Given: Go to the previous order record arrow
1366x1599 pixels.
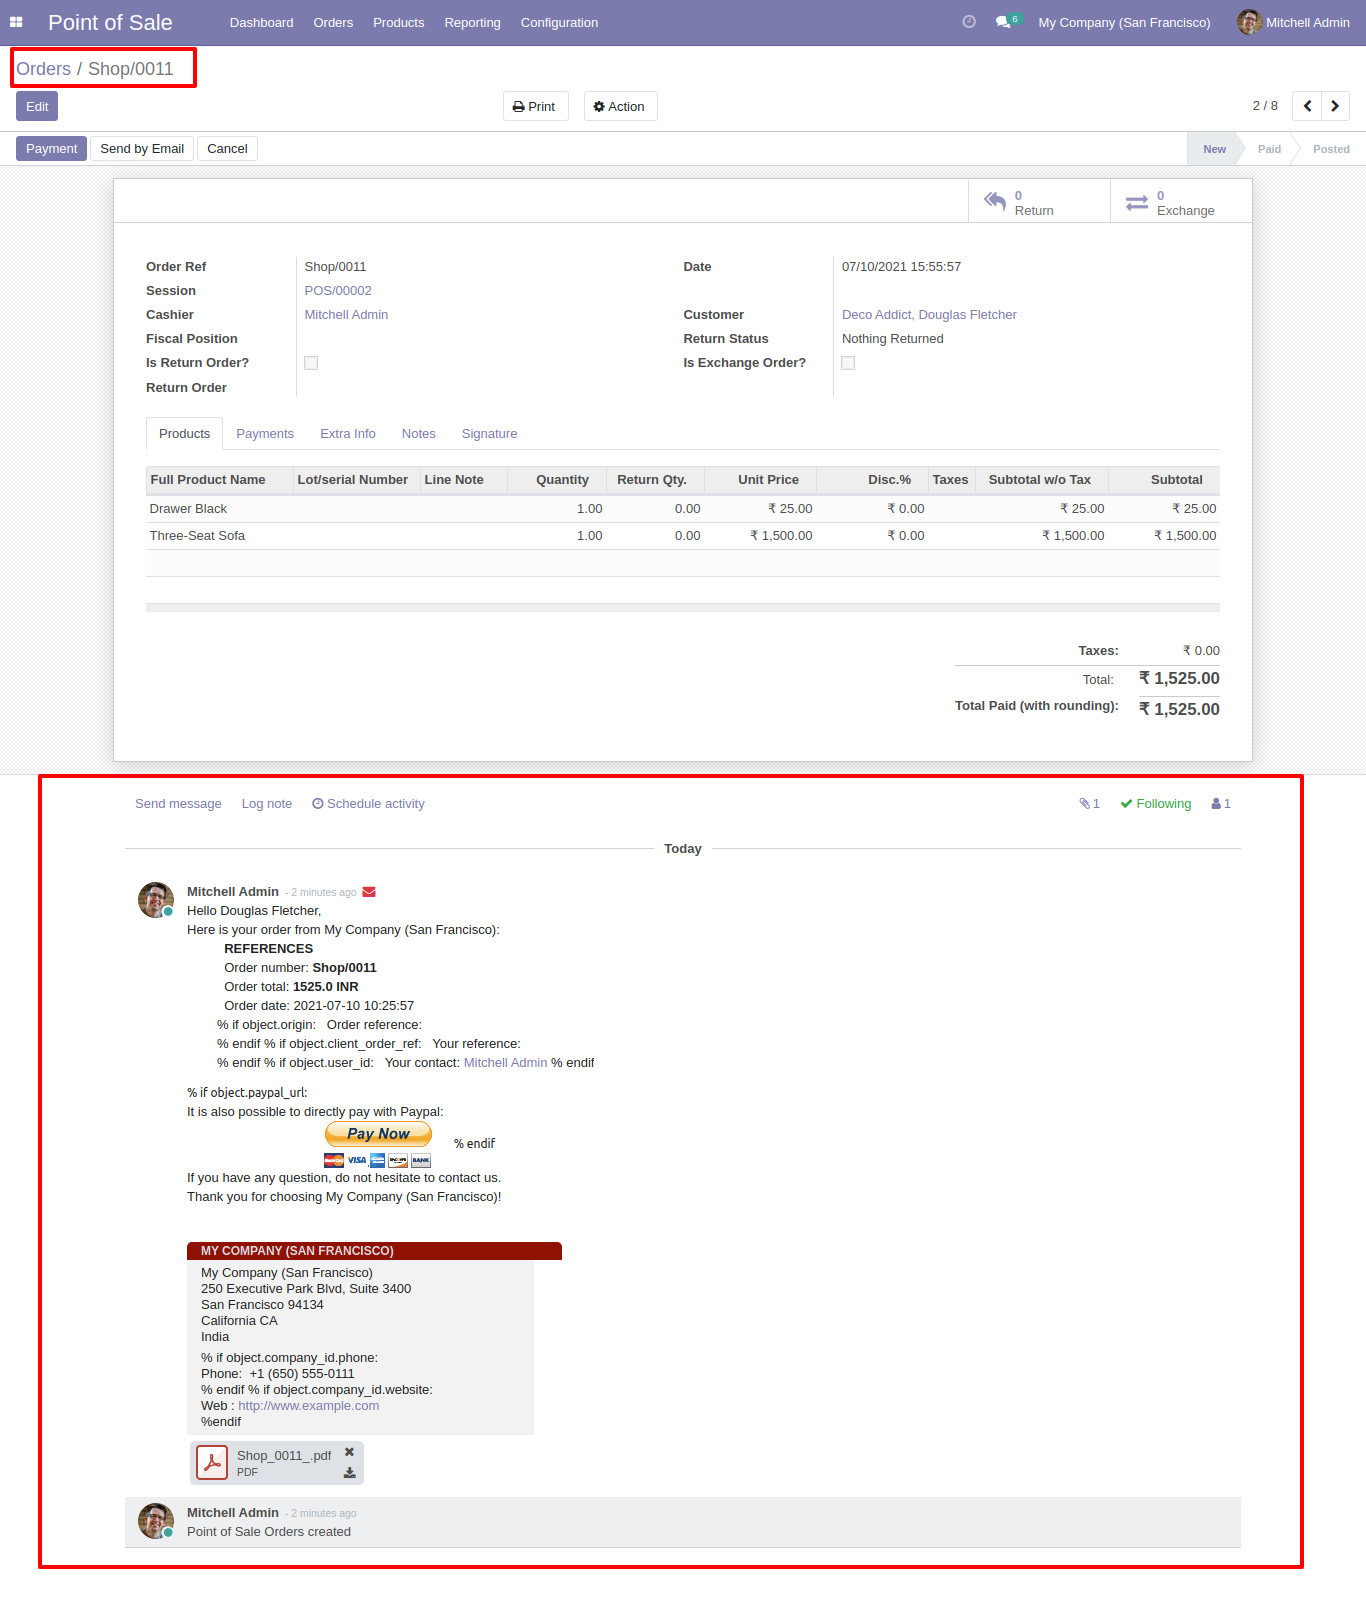Looking at the screenshot, I should [1307, 106].
